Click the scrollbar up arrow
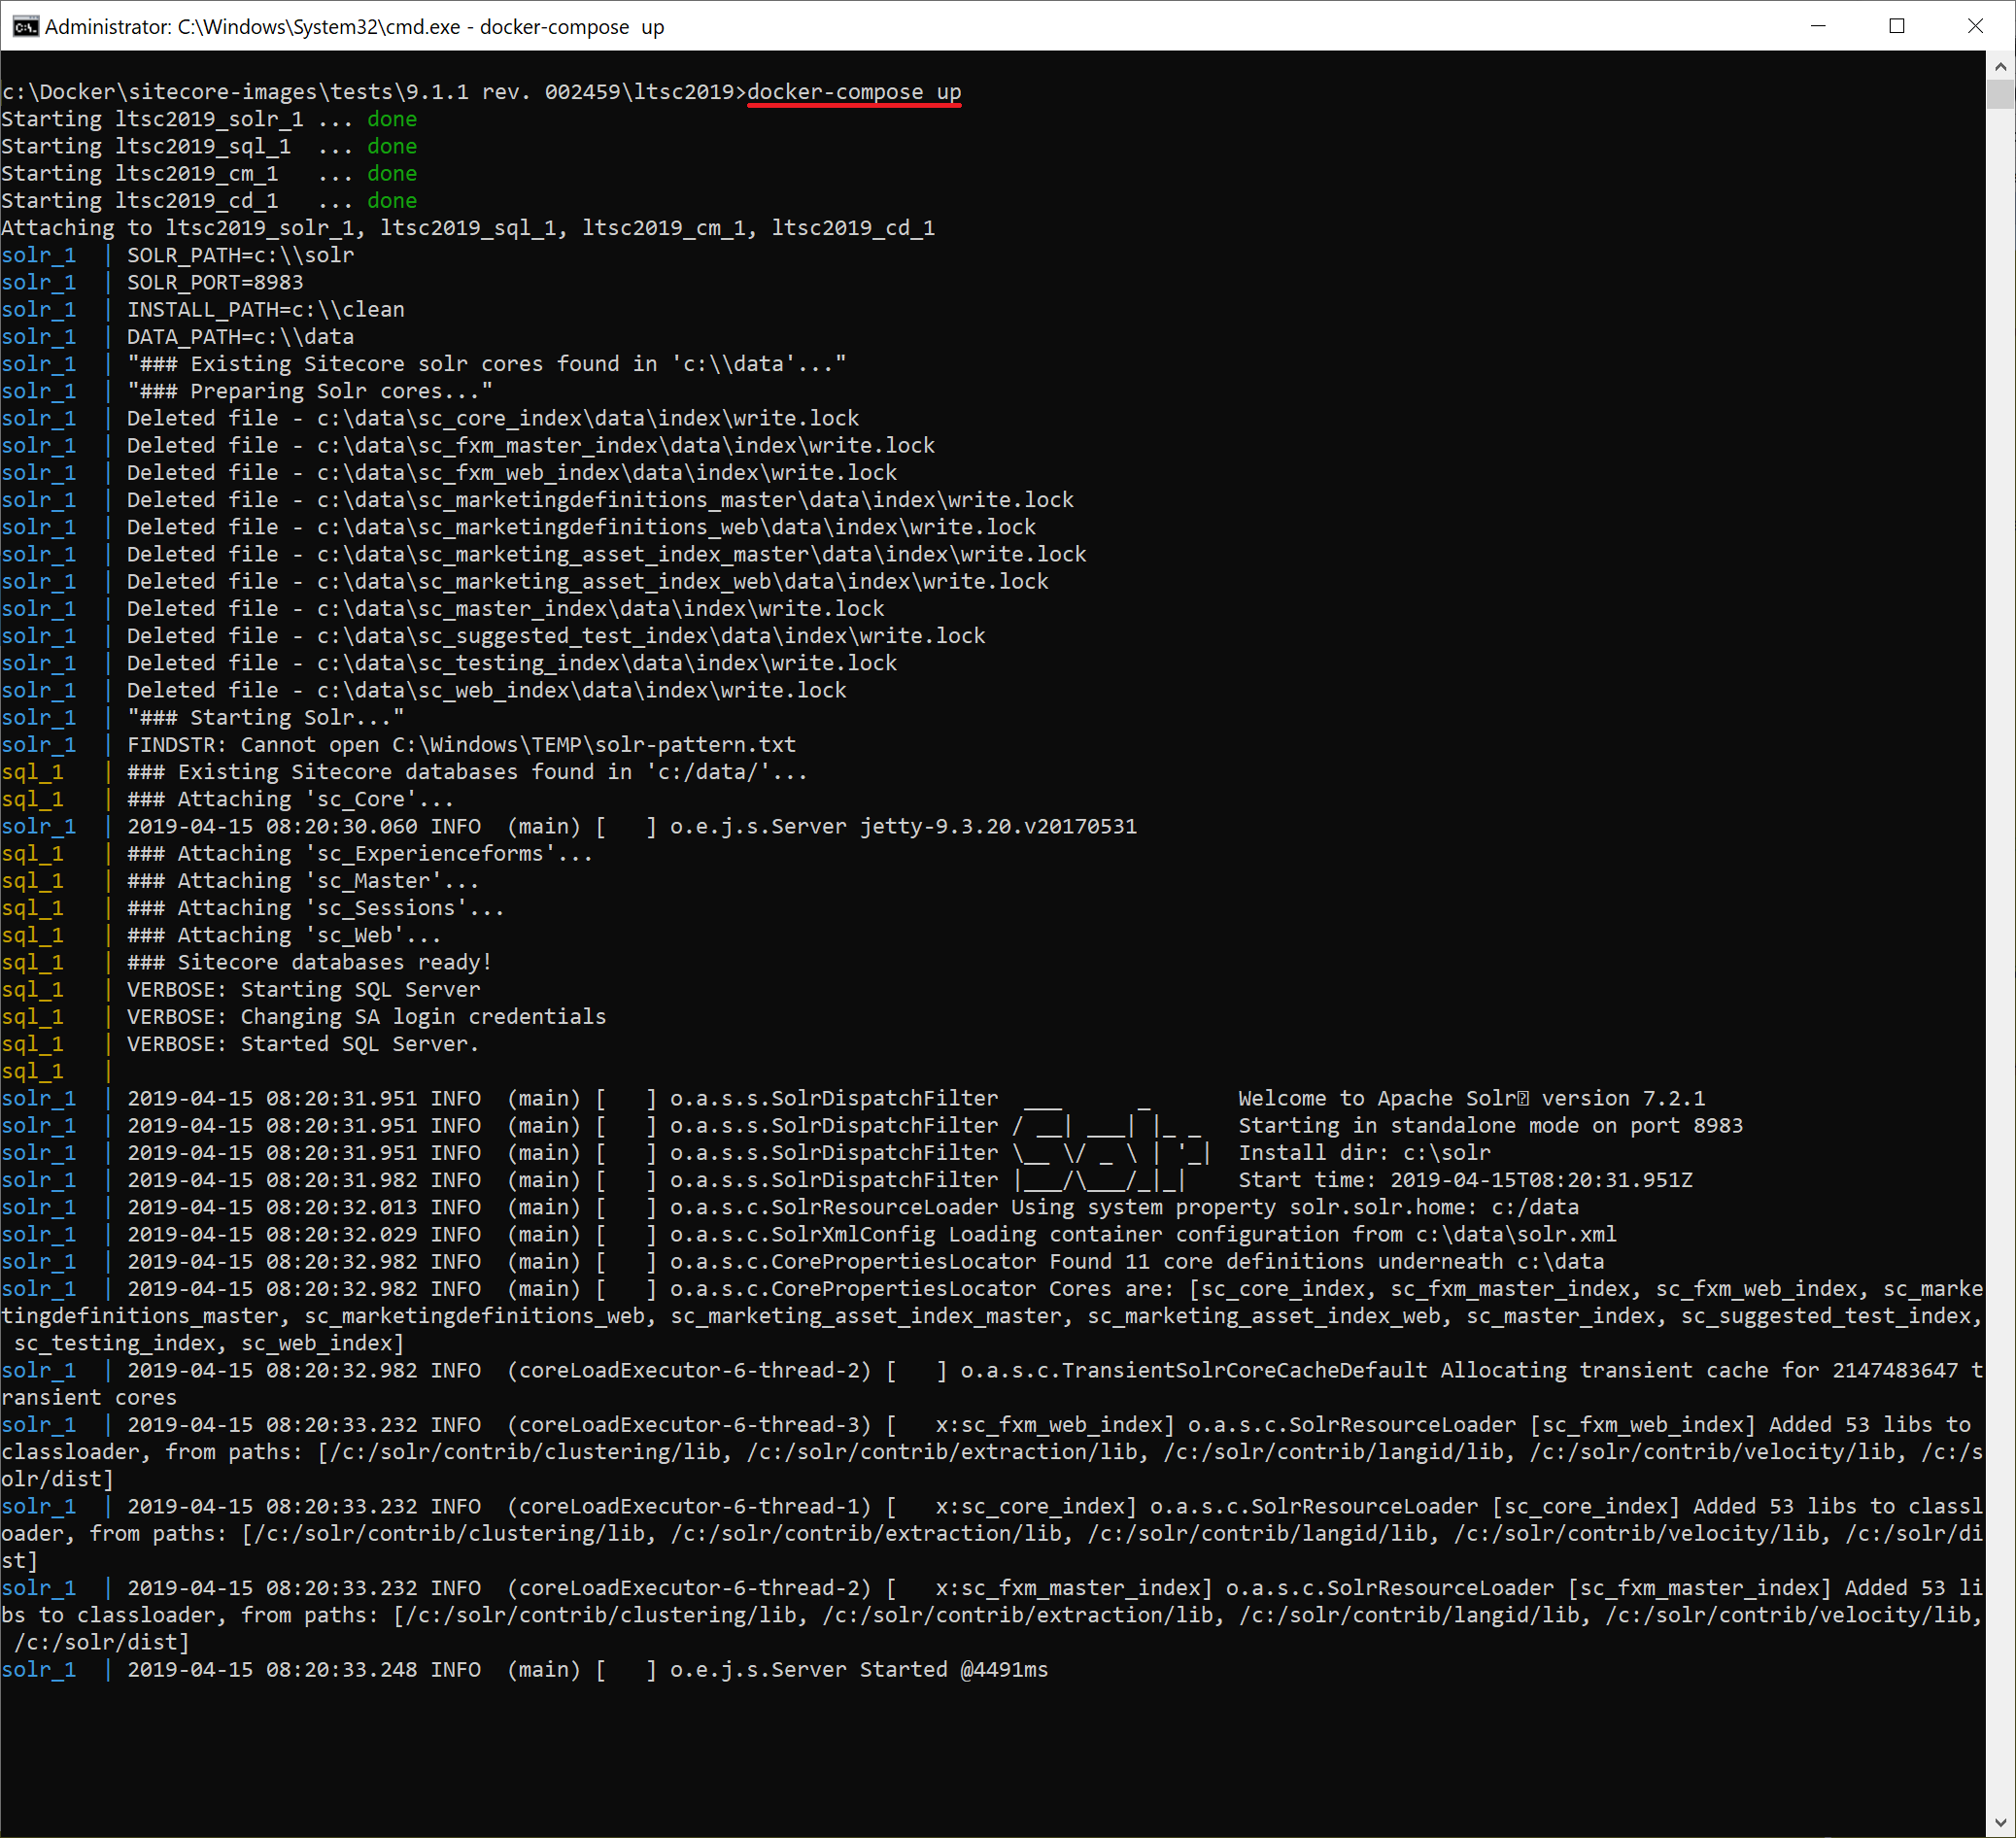2016x1838 pixels. (1999, 67)
